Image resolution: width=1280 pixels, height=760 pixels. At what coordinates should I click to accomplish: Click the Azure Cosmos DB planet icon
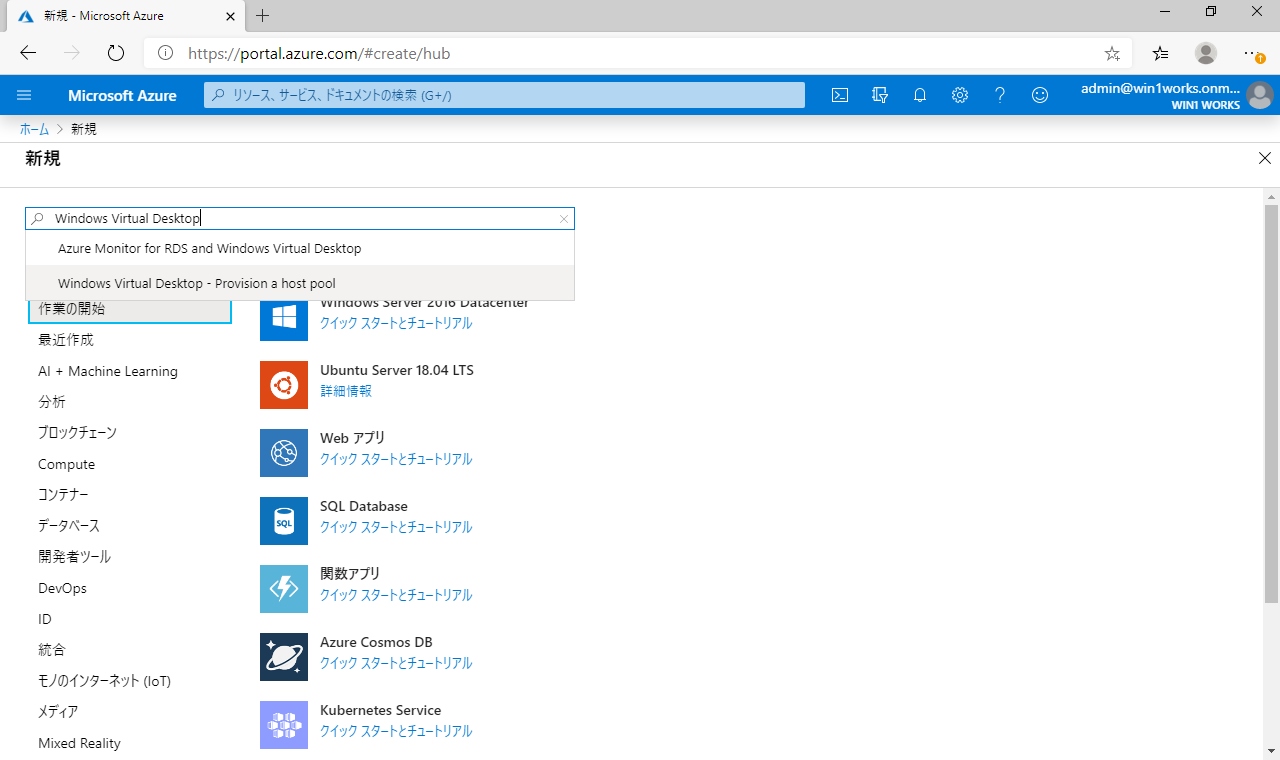click(x=284, y=657)
